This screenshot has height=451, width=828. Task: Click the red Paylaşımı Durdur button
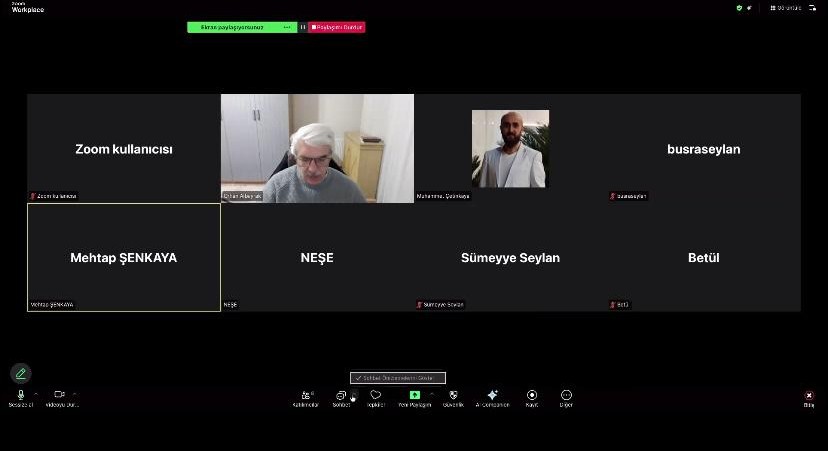(337, 27)
